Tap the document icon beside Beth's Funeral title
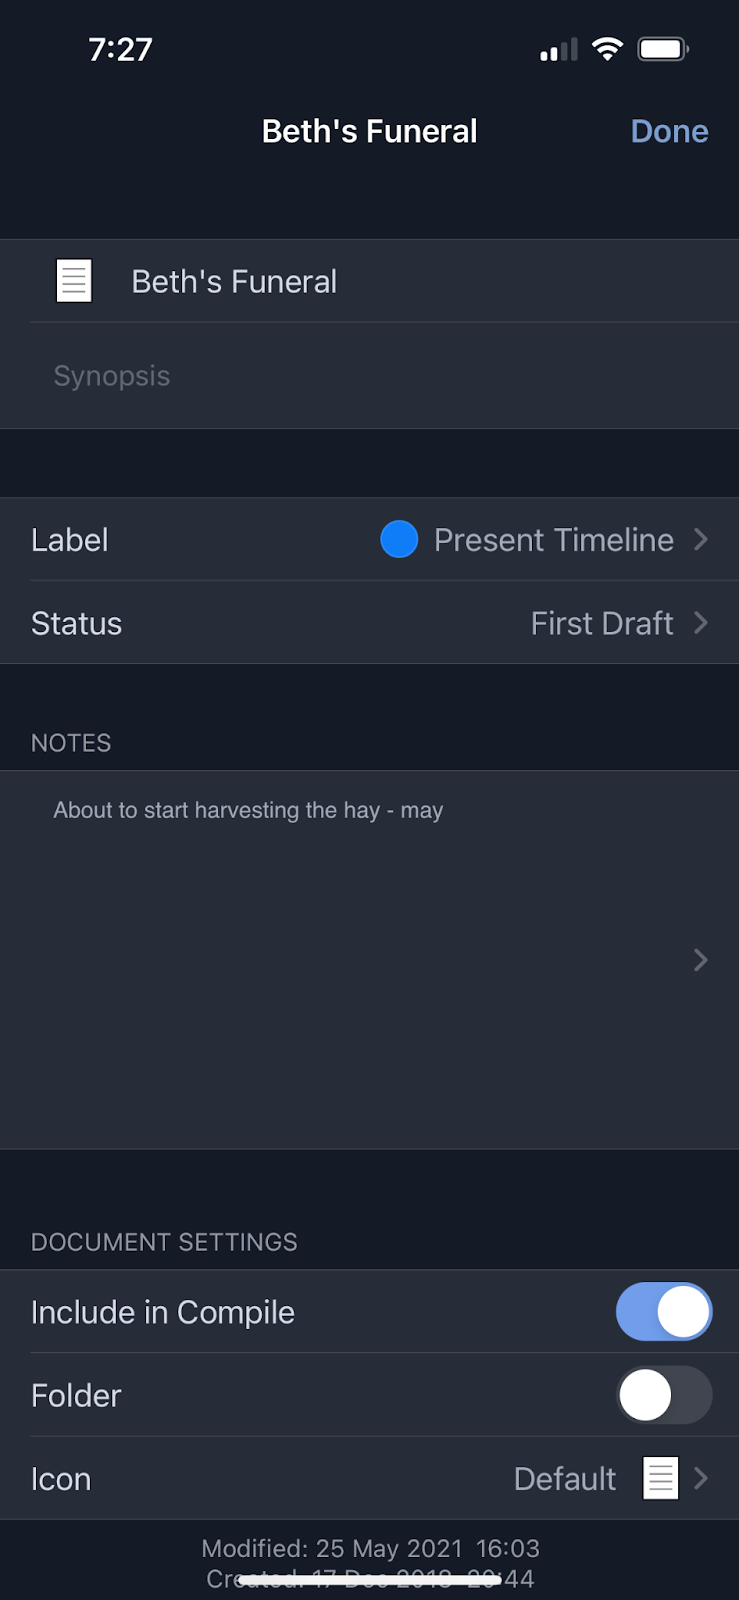 click(x=74, y=281)
